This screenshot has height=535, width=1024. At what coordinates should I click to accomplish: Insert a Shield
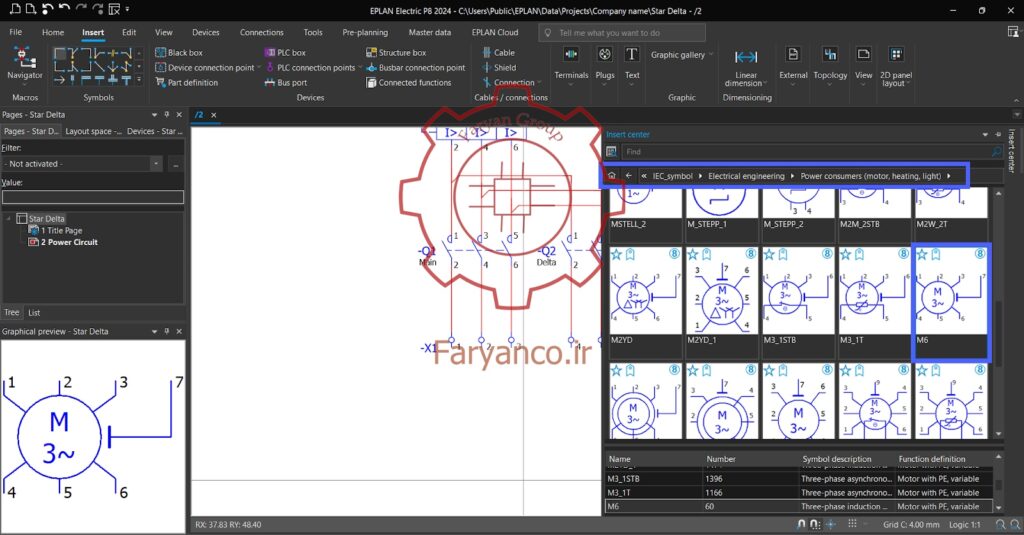tap(499, 67)
